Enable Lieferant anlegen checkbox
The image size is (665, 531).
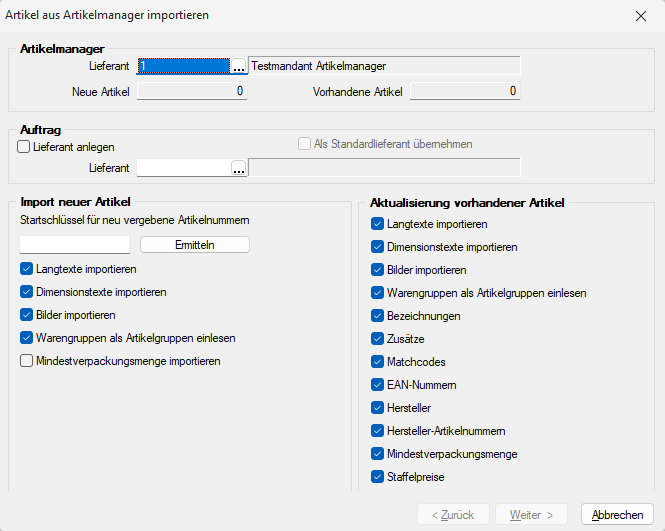pos(24,146)
